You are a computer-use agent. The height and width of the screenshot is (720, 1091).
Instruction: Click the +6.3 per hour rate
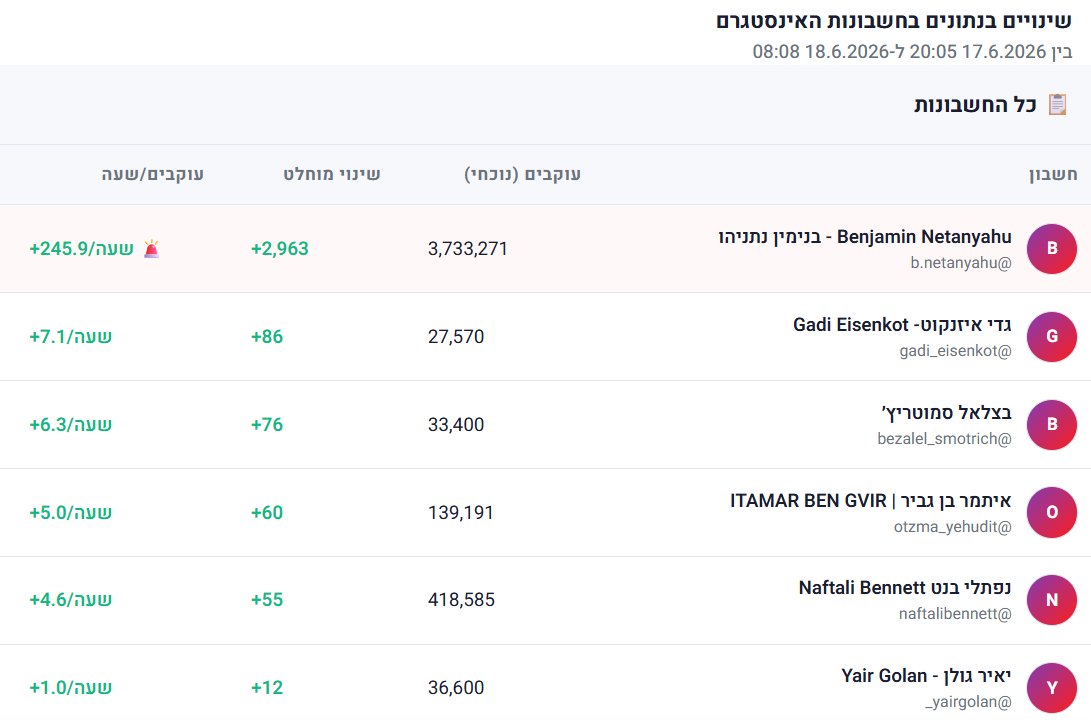coord(70,425)
